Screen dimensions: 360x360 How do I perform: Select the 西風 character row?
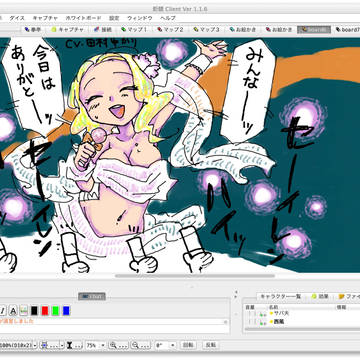(x=302, y=322)
